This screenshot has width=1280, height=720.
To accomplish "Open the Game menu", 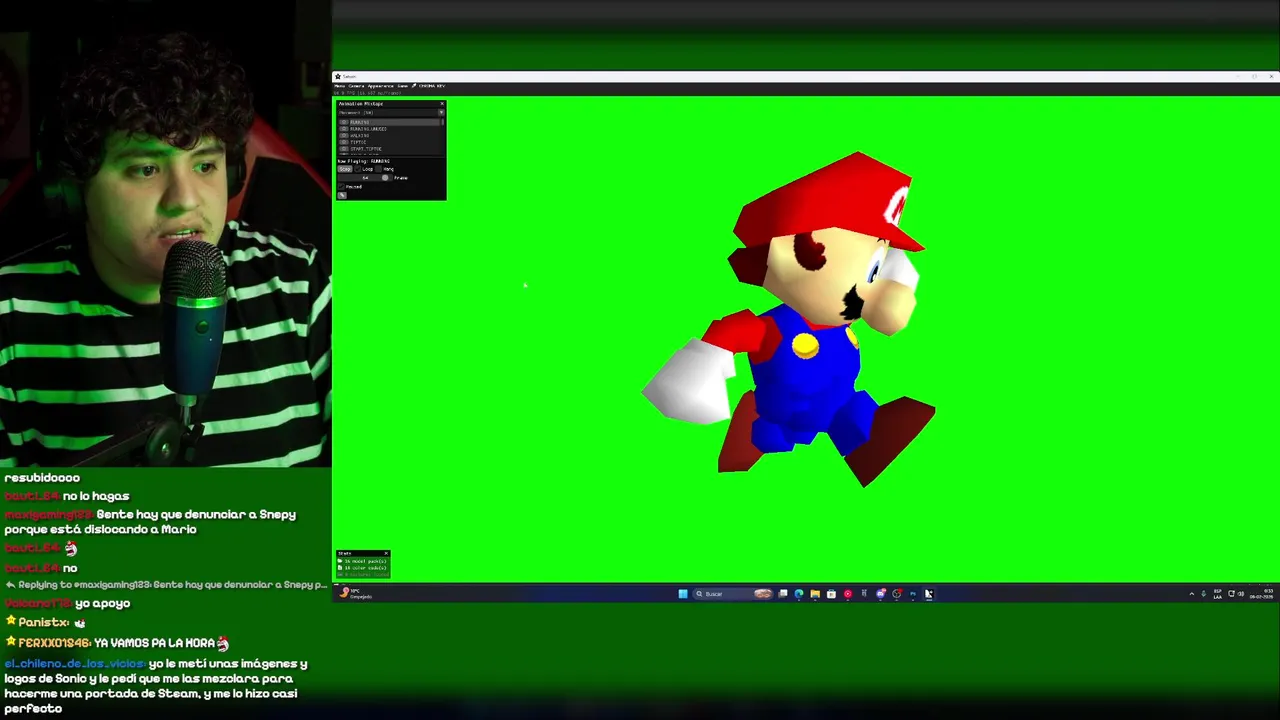I will (403, 86).
